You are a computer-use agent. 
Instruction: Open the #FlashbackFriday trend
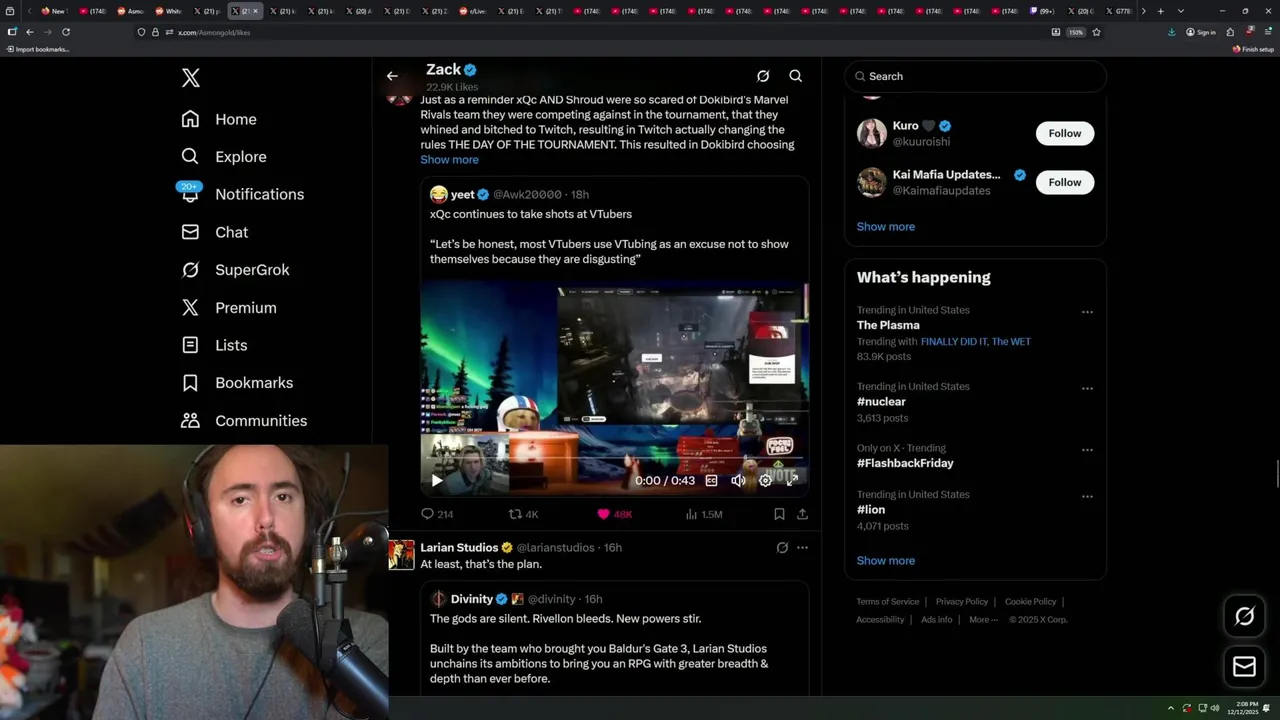[905, 463]
